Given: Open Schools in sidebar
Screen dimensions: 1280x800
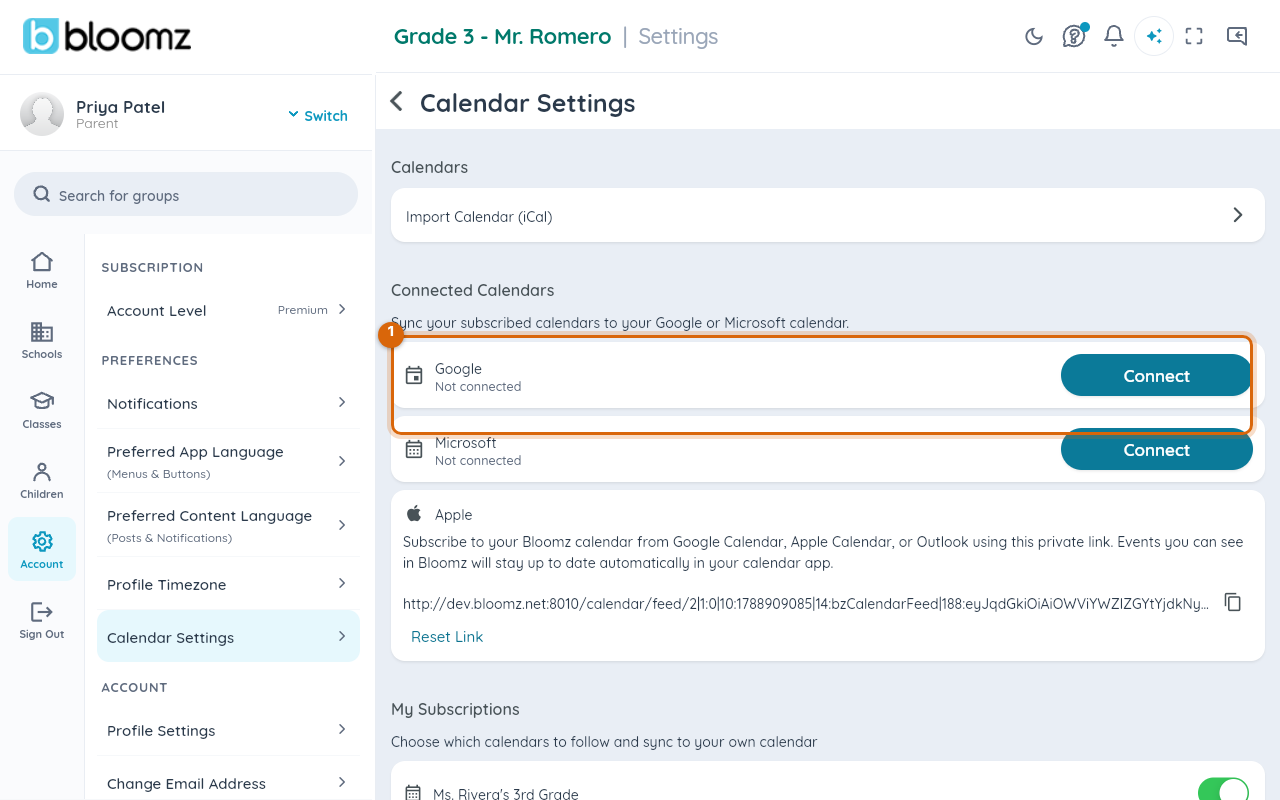Looking at the screenshot, I should click(x=42, y=341).
